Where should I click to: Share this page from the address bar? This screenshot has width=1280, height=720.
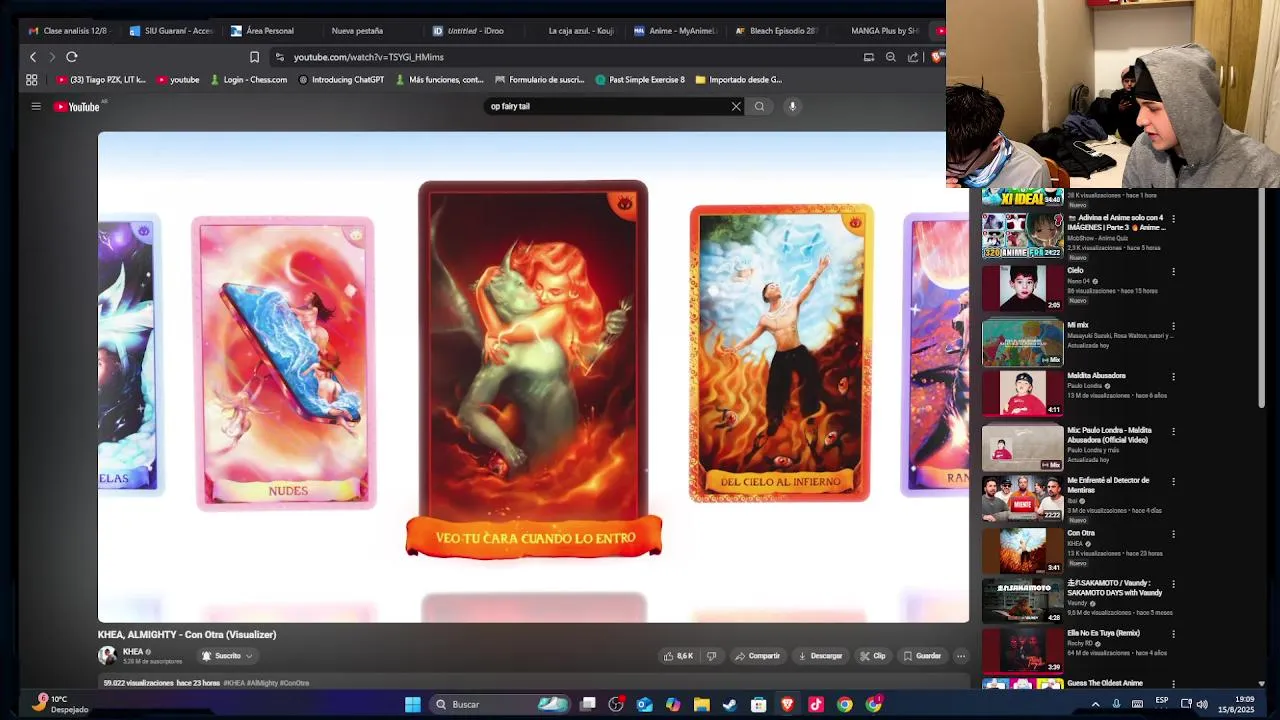coord(913,57)
